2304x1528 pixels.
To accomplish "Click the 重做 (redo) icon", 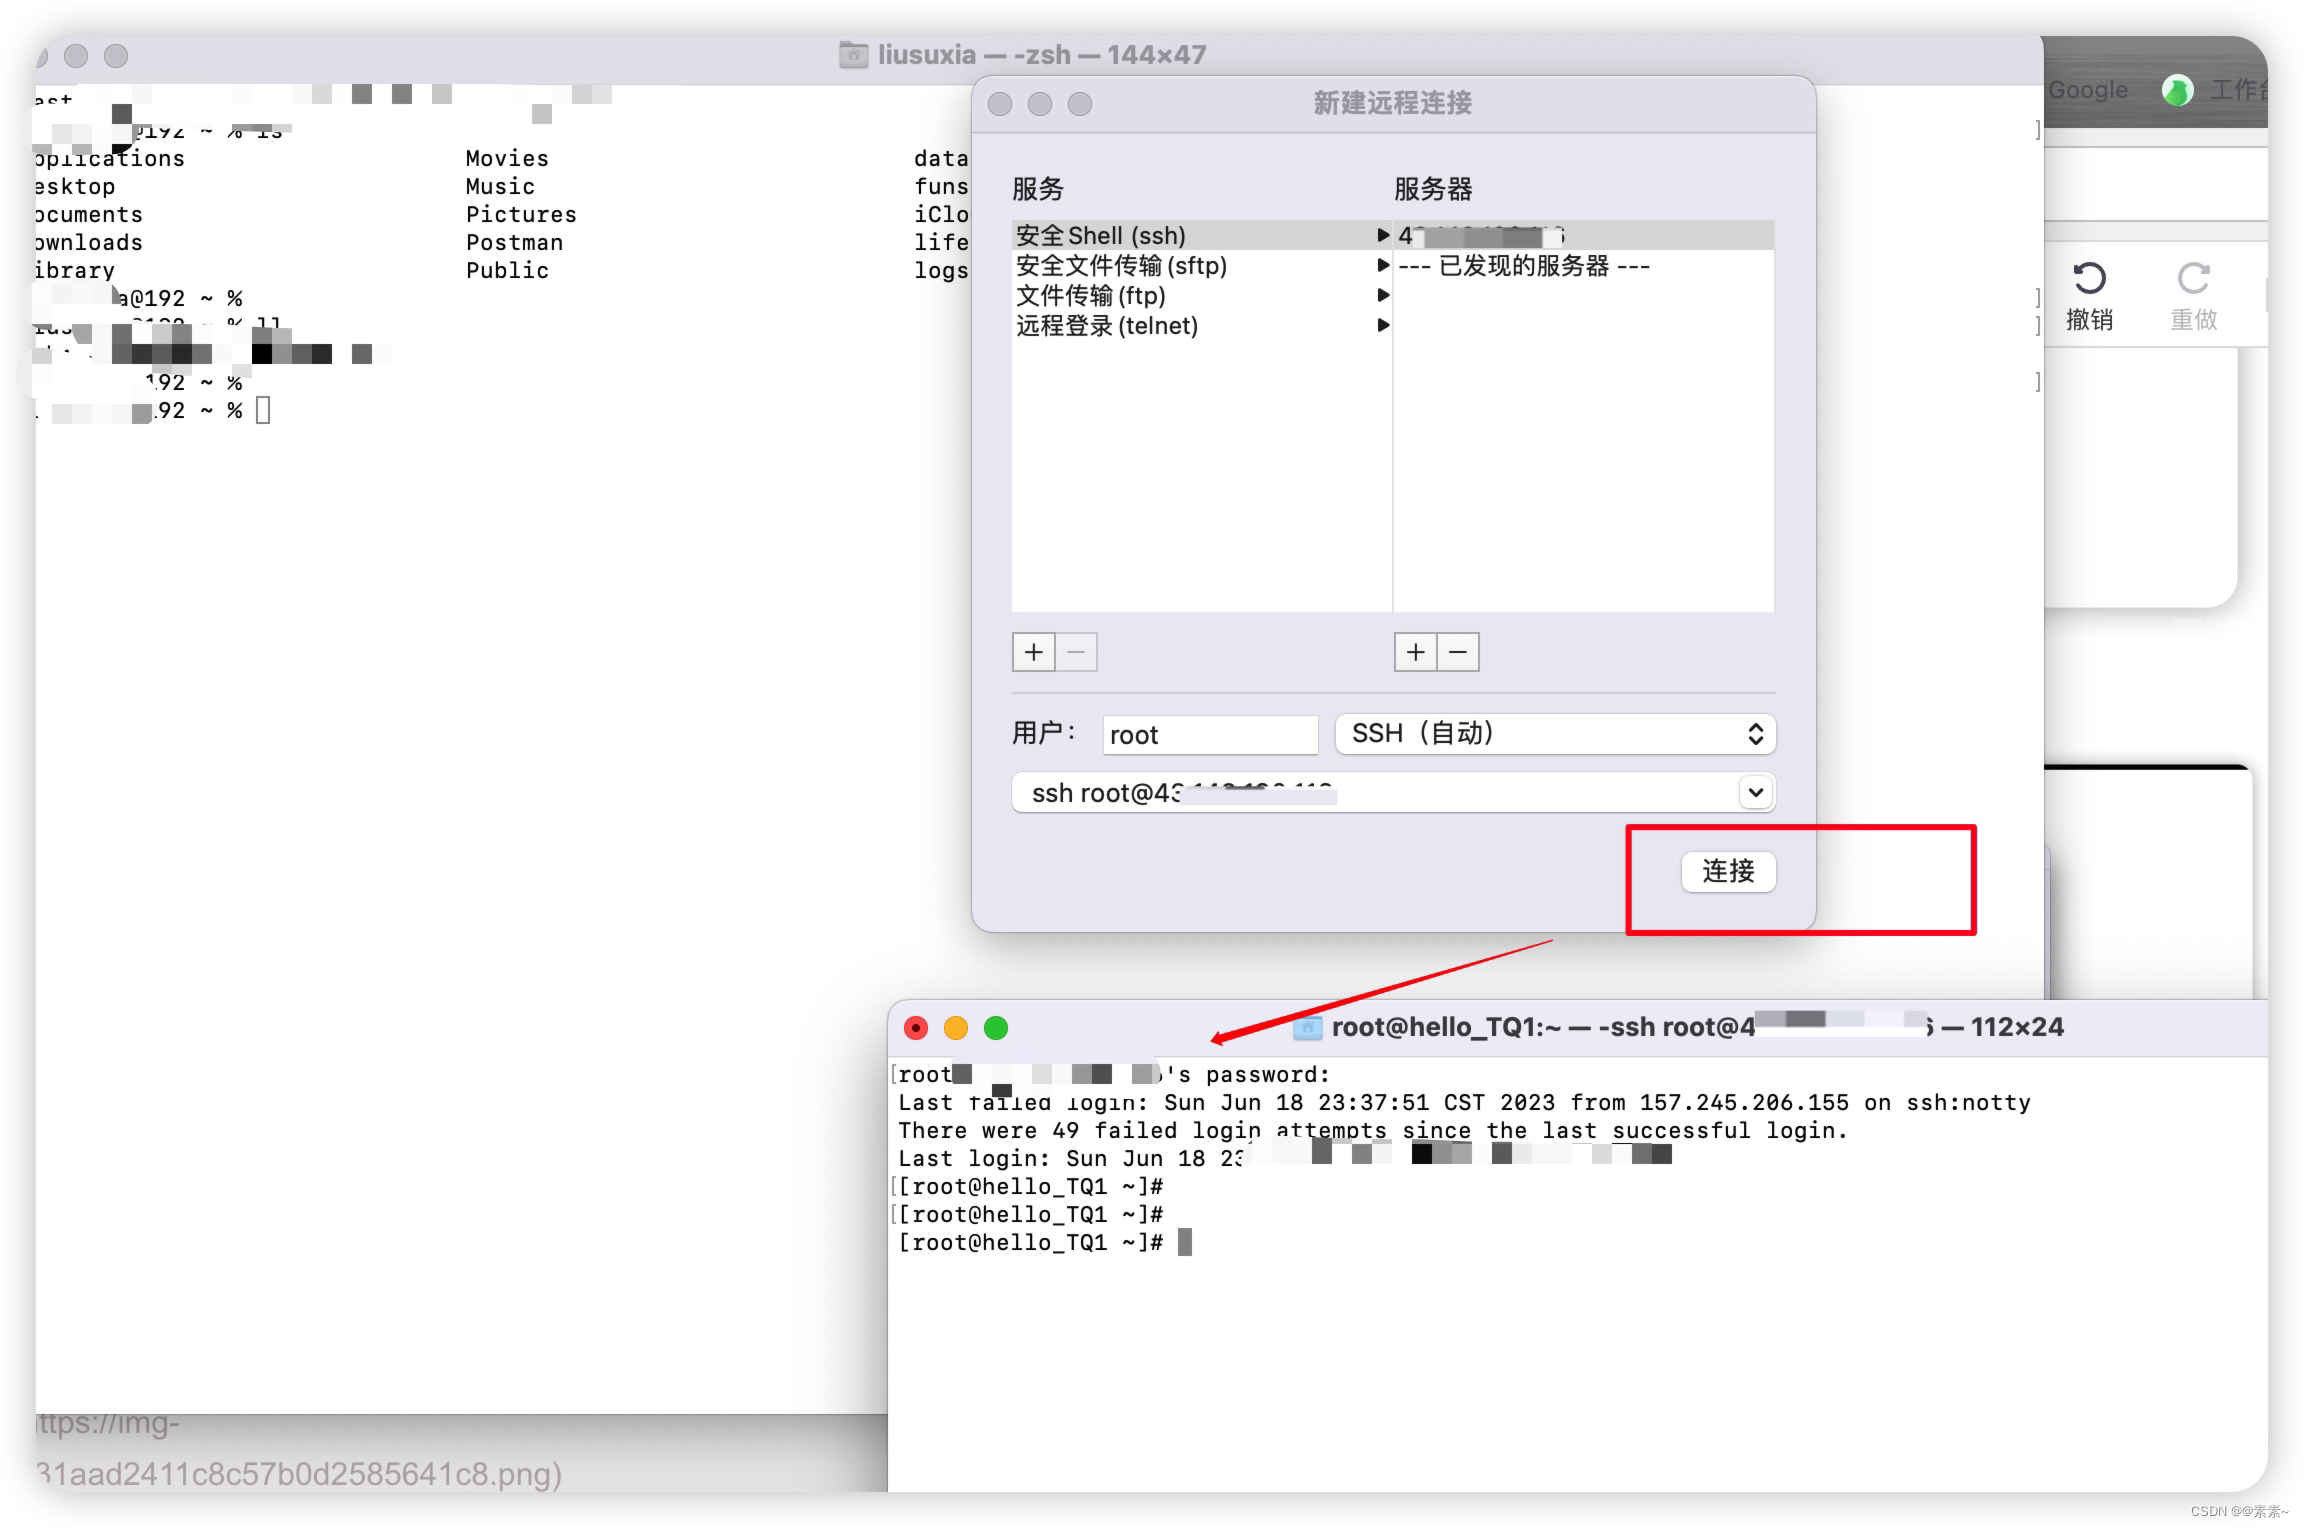I will 2194,280.
